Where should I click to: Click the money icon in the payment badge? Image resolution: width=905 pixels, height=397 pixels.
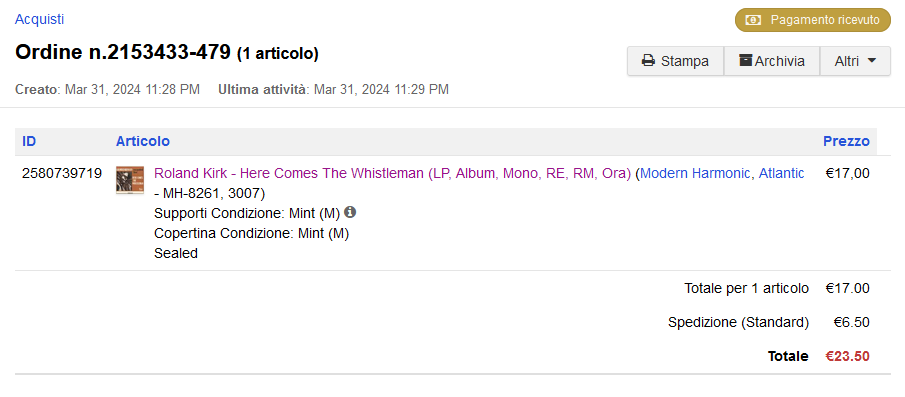(753, 20)
